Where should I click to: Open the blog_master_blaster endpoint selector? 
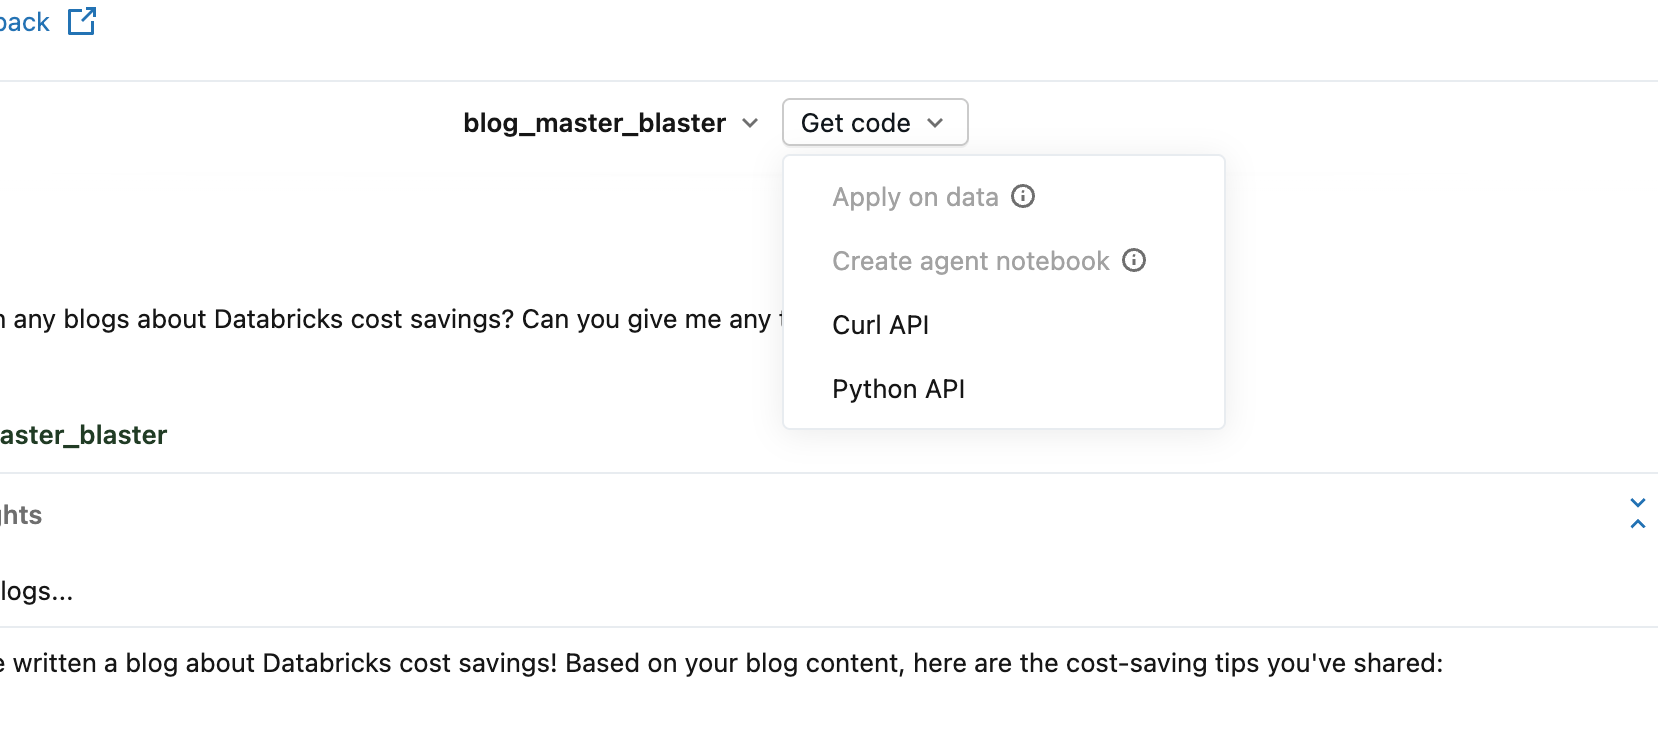click(595, 123)
